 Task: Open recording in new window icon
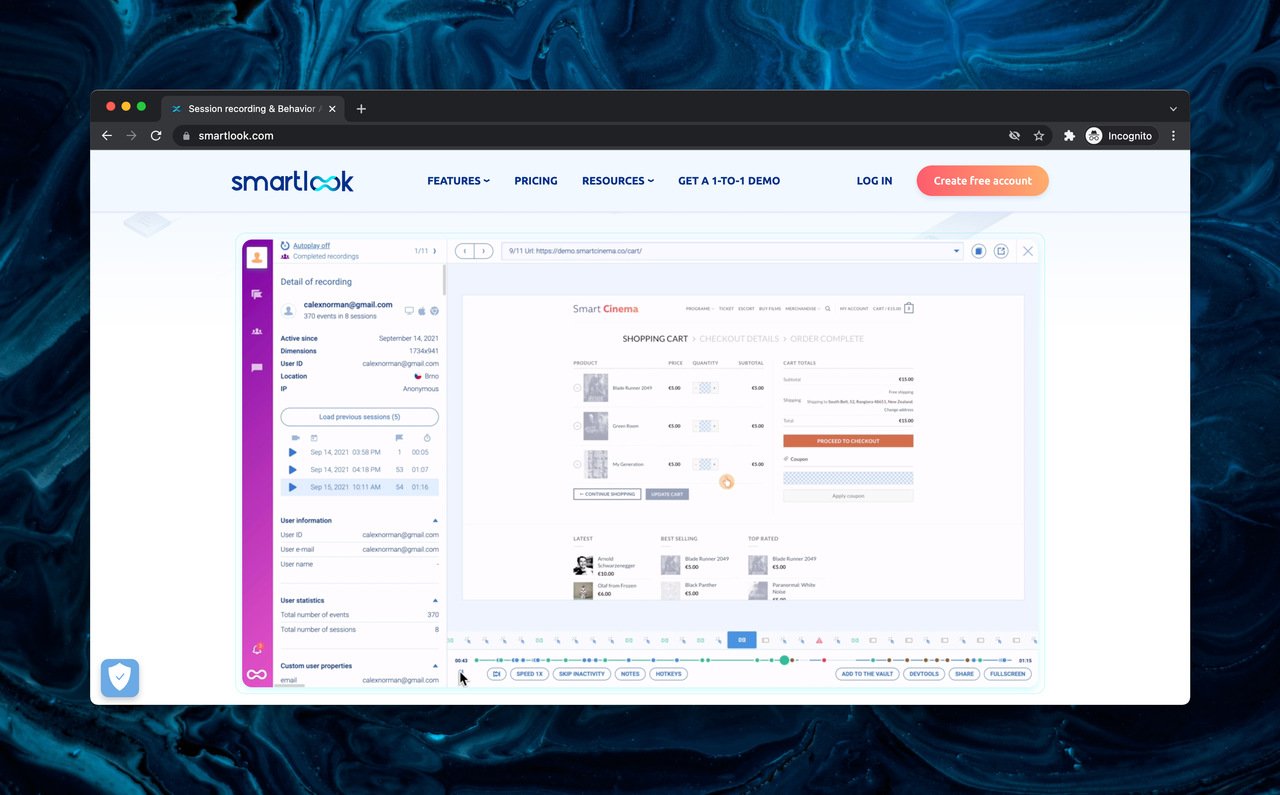click(1001, 251)
